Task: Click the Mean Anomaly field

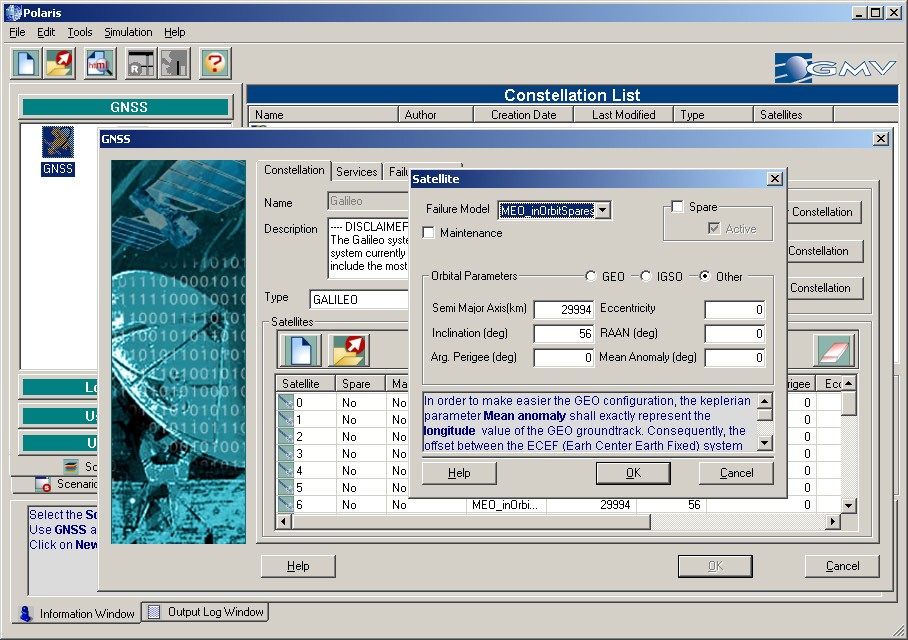Action: (735, 357)
